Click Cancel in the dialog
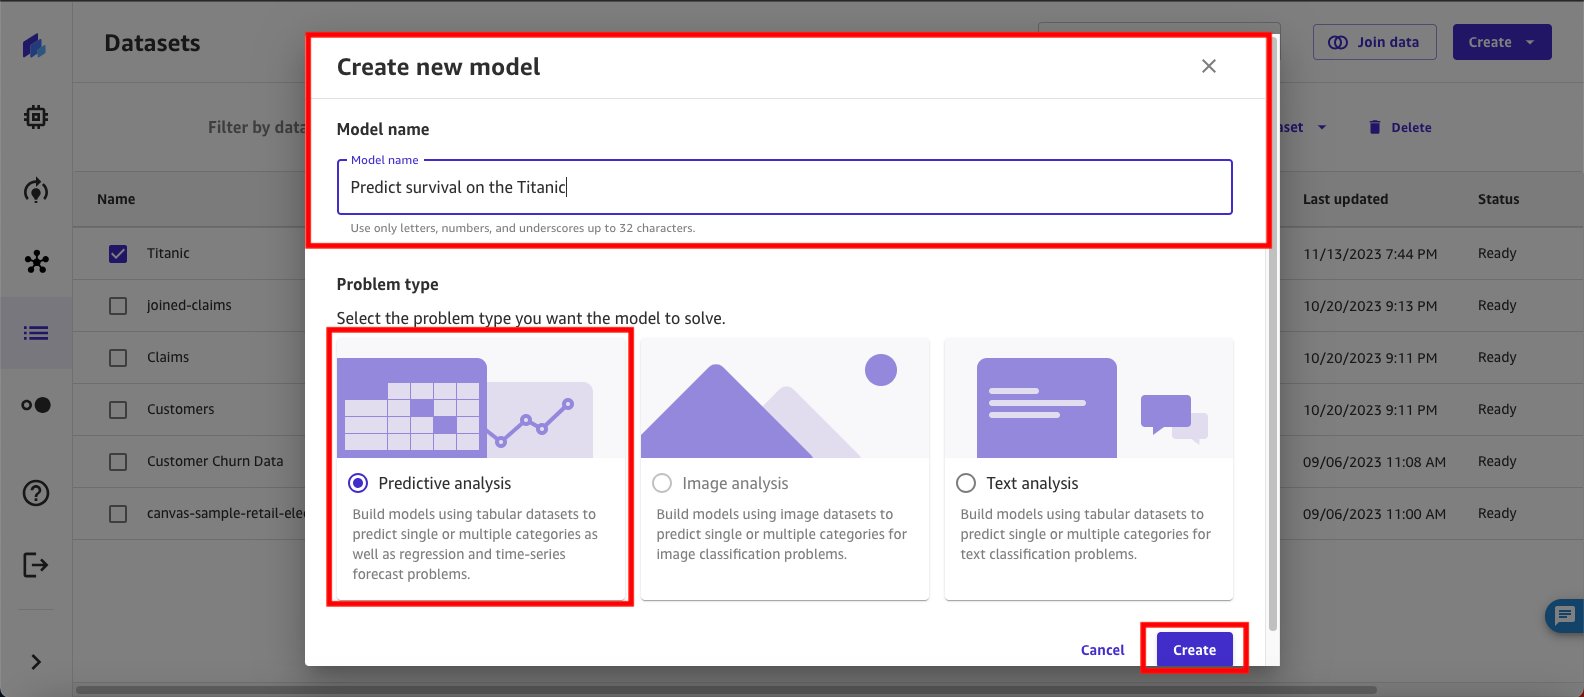Viewport: 1584px width, 697px height. tap(1103, 650)
